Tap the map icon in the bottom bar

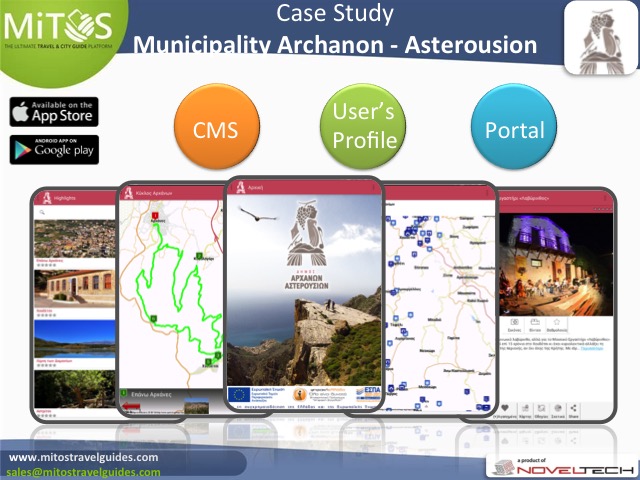coord(525,410)
